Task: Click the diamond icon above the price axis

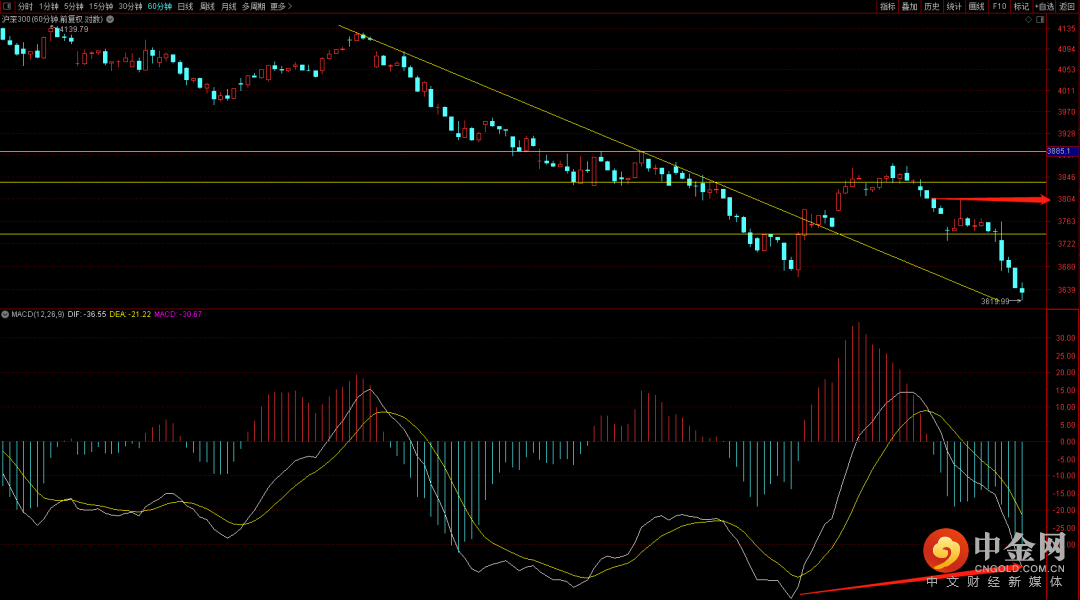Action: [1029, 18]
